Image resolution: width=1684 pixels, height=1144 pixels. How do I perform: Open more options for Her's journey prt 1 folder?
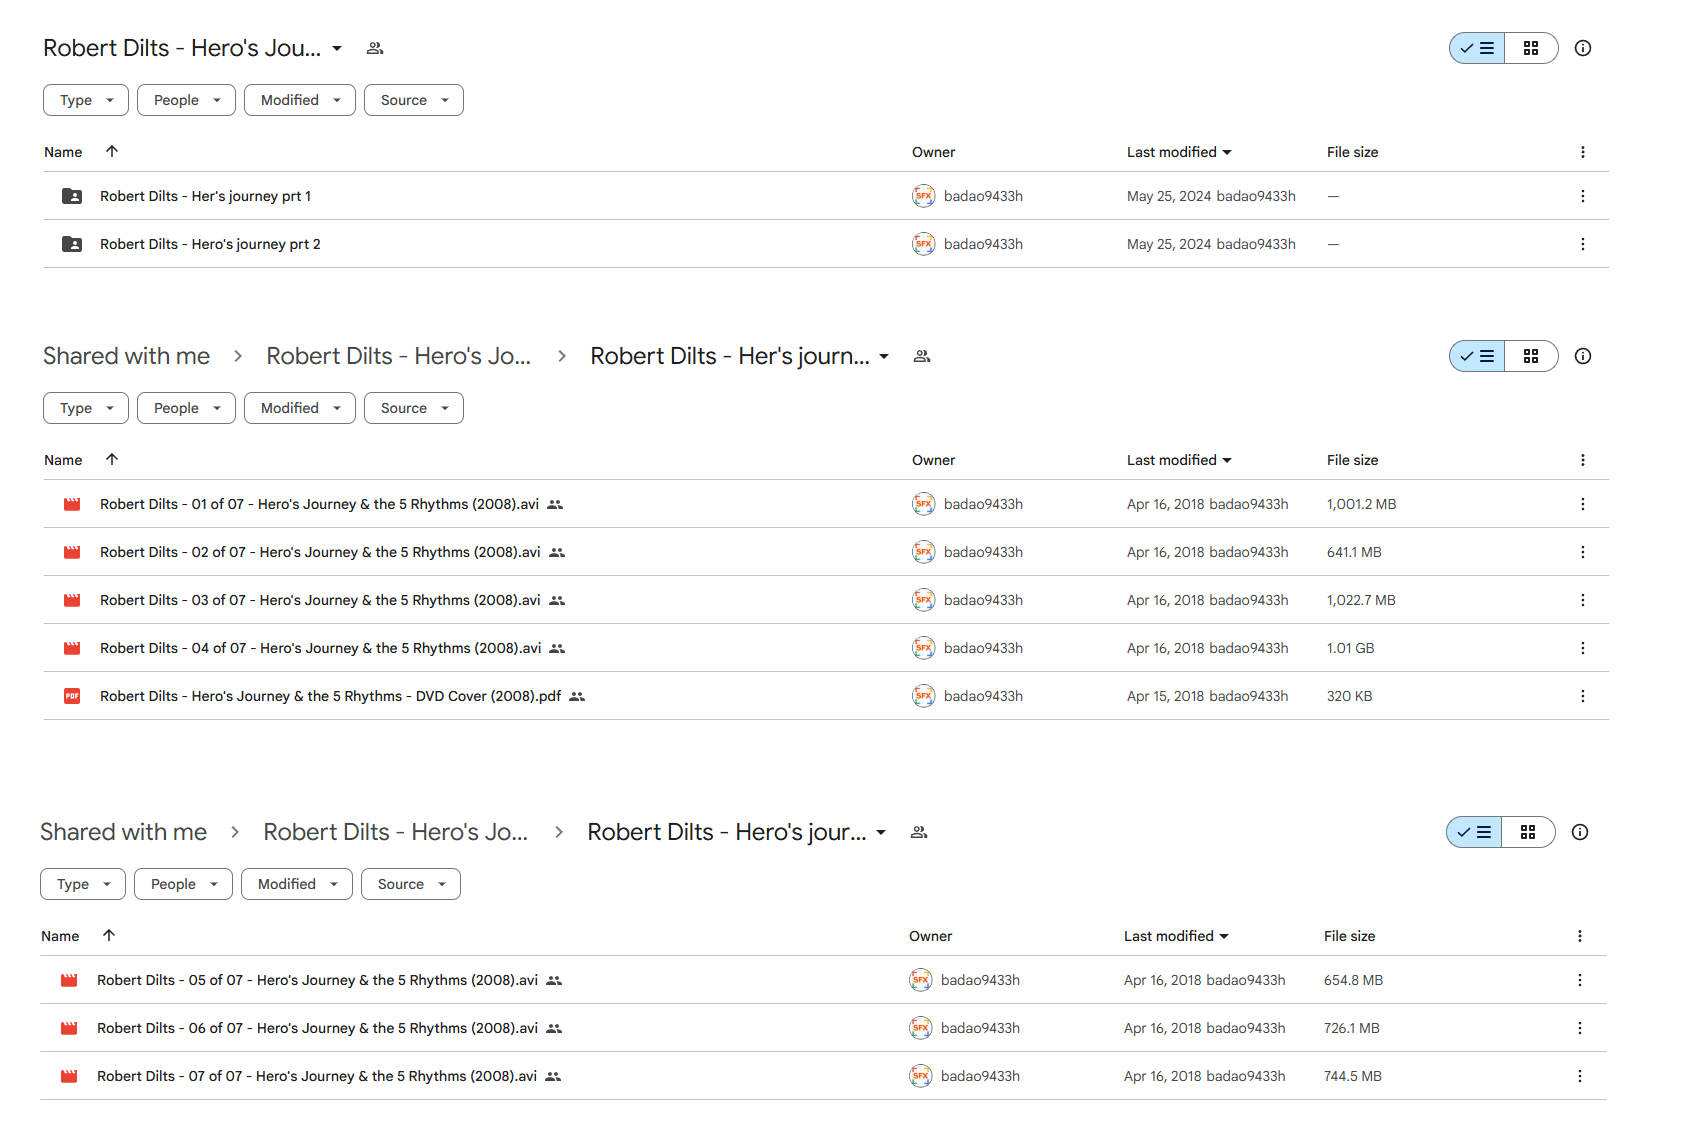pyautogui.click(x=1583, y=196)
